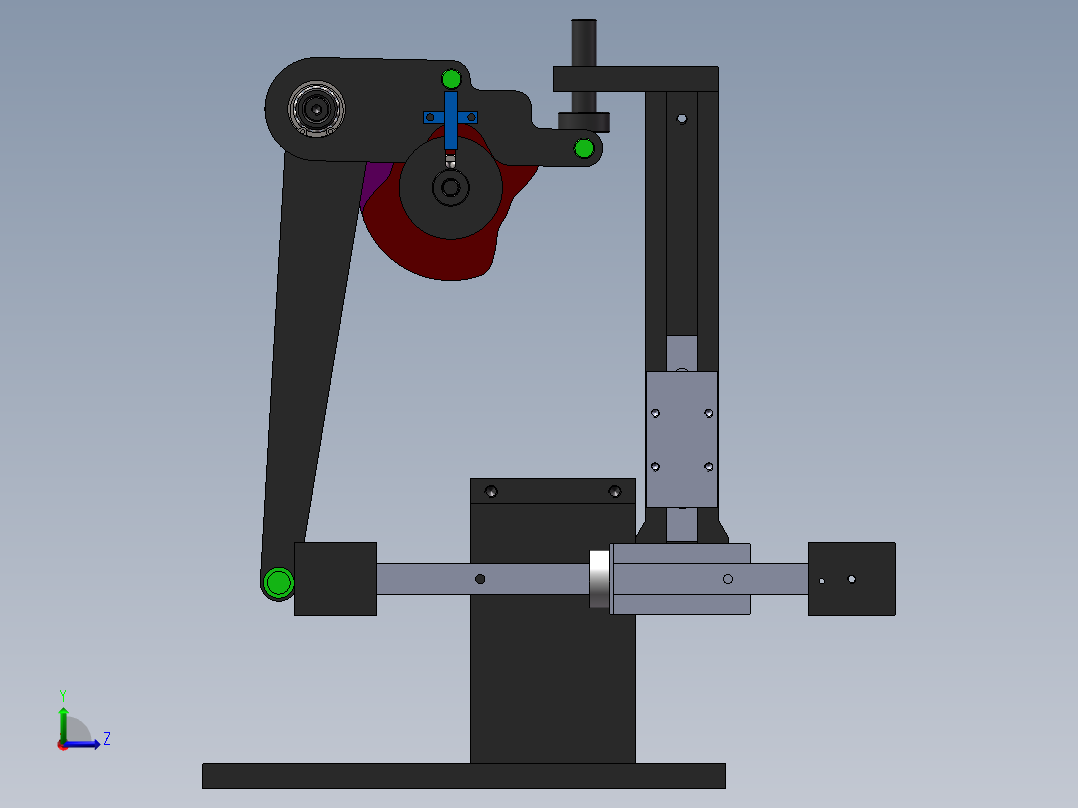1078x808 pixels.
Task: Select the dark red cam body
Action: pos(440,258)
